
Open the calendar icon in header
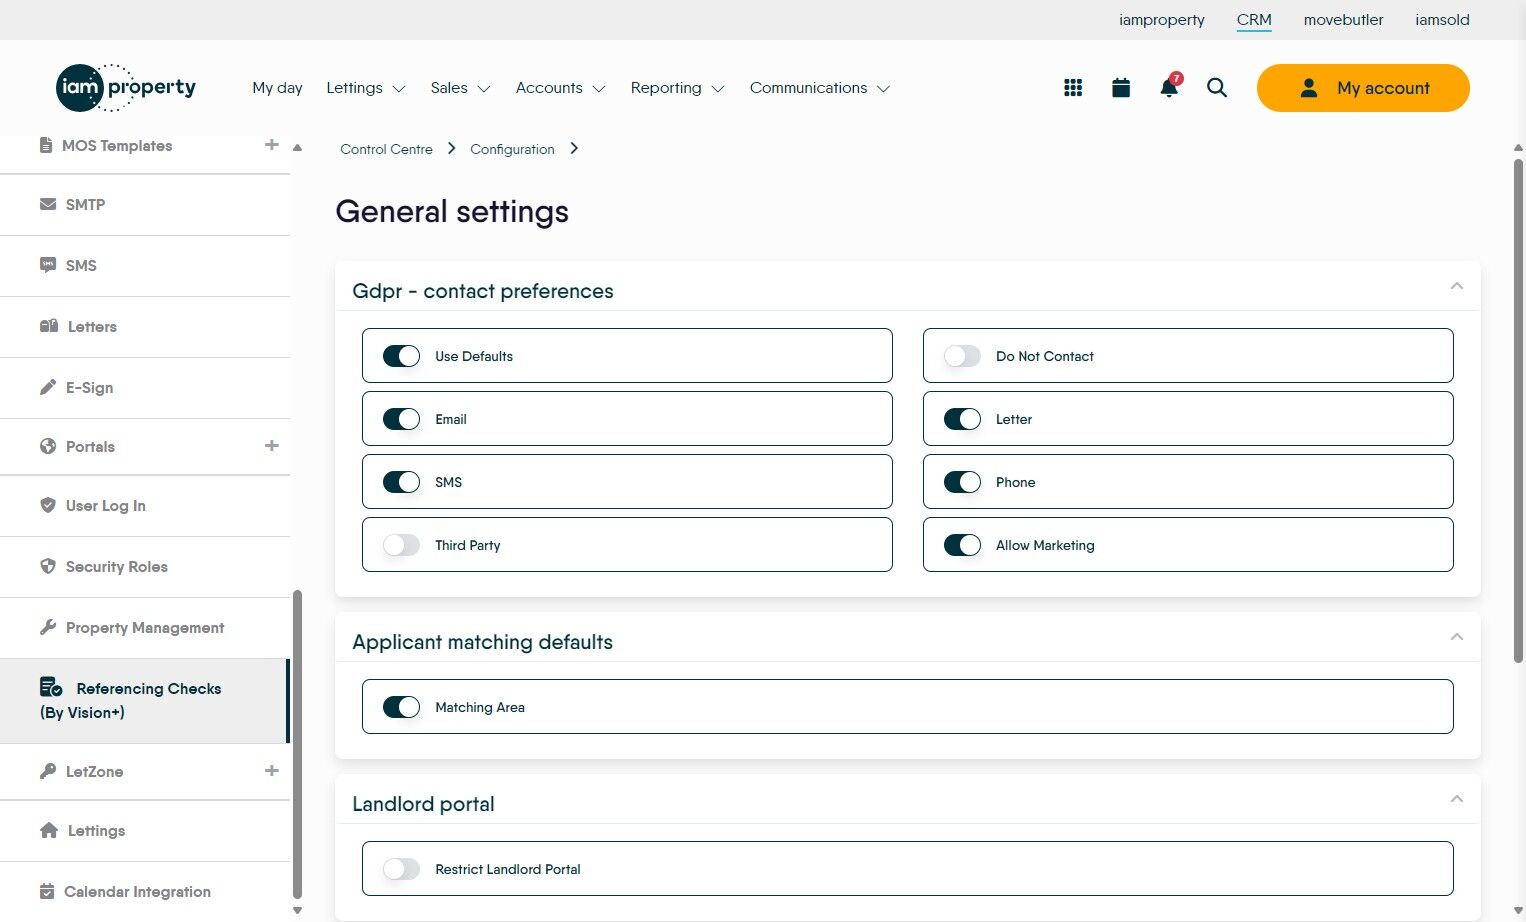(x=1121, y=88)
